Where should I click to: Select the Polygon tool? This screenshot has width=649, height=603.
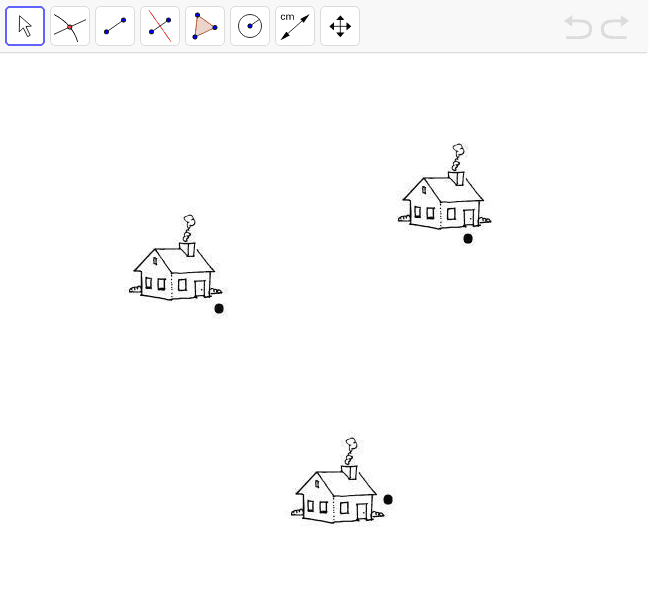tap(205, 26)
